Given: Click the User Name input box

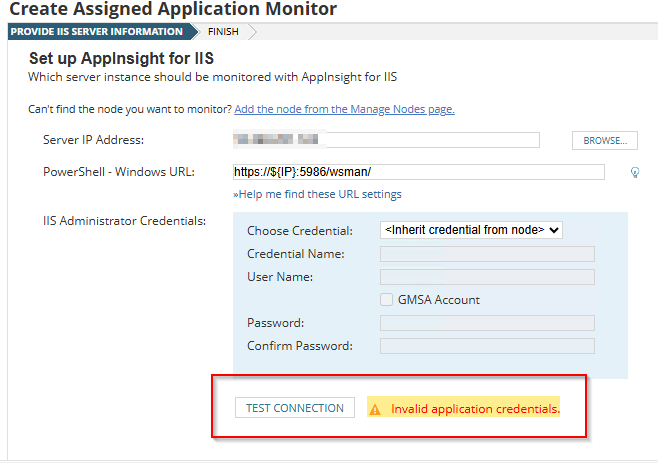Looking at the screenshot, I should [487, 277].
